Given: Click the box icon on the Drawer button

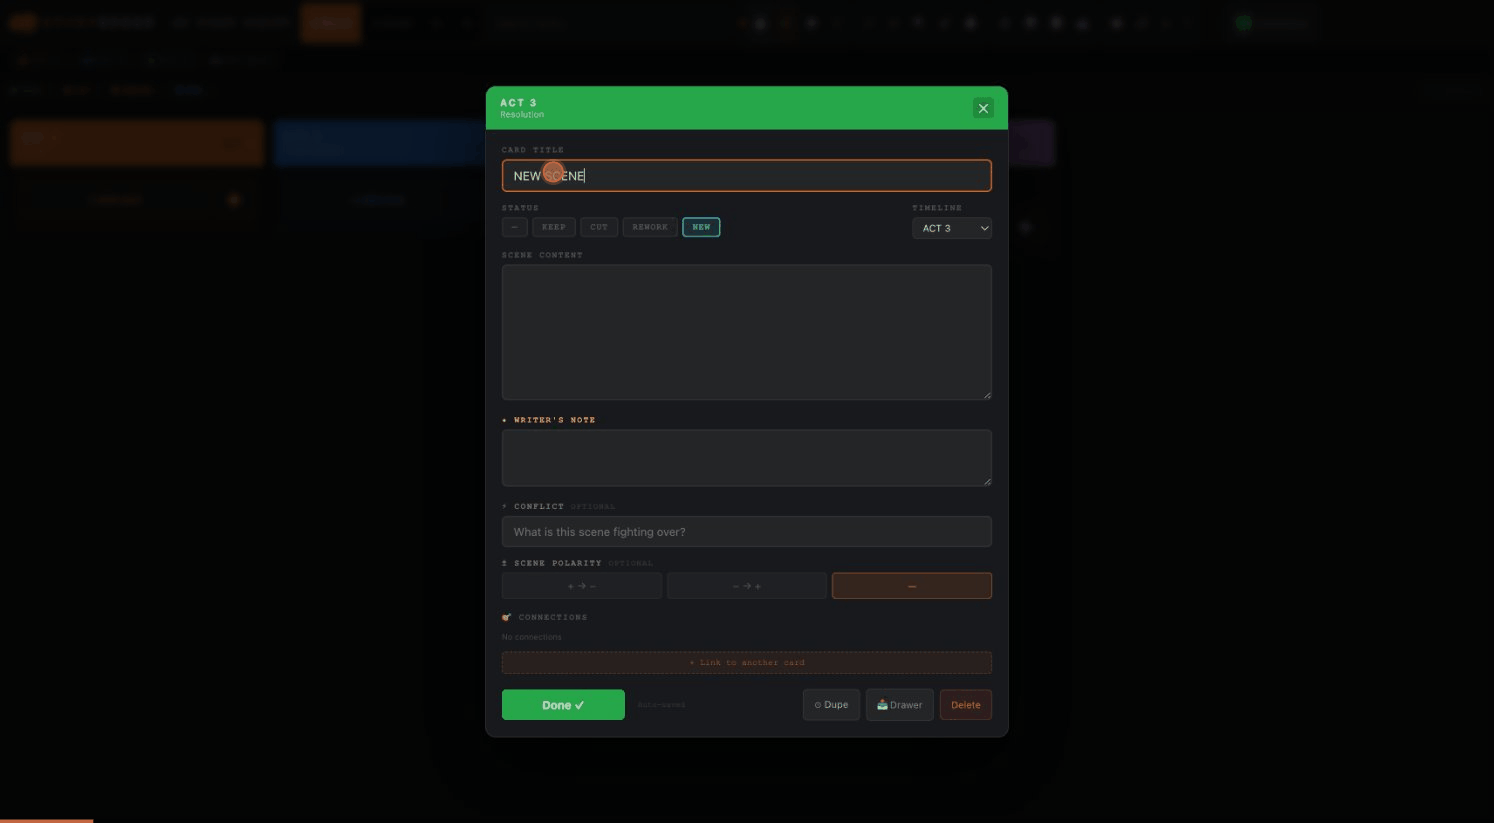Looking at the screenshot, I should pos(882,705).
